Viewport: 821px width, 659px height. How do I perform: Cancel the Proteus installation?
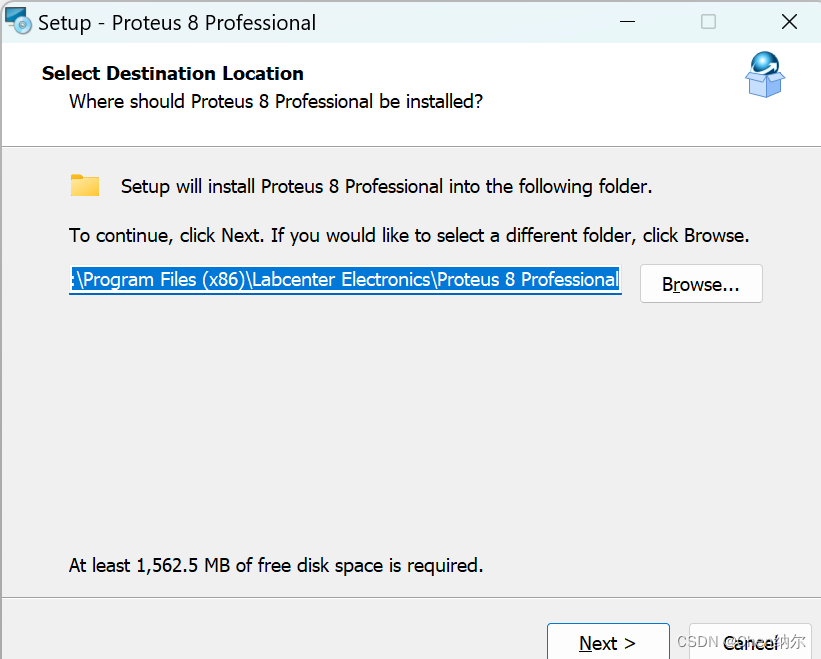[x=750, y=642]
